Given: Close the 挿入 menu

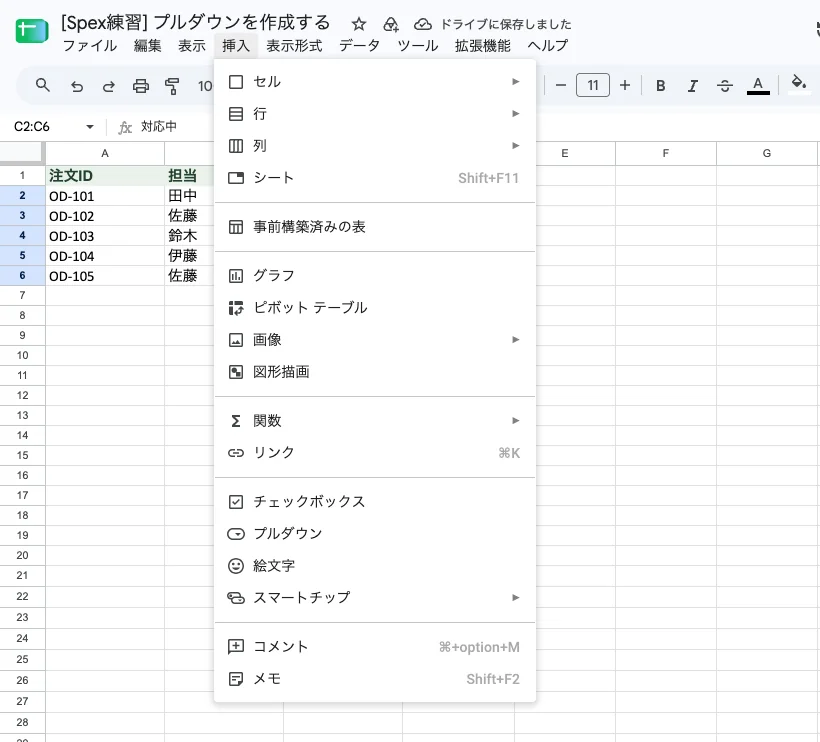Looking at the screenshot, I should click(x=235, y=46).
